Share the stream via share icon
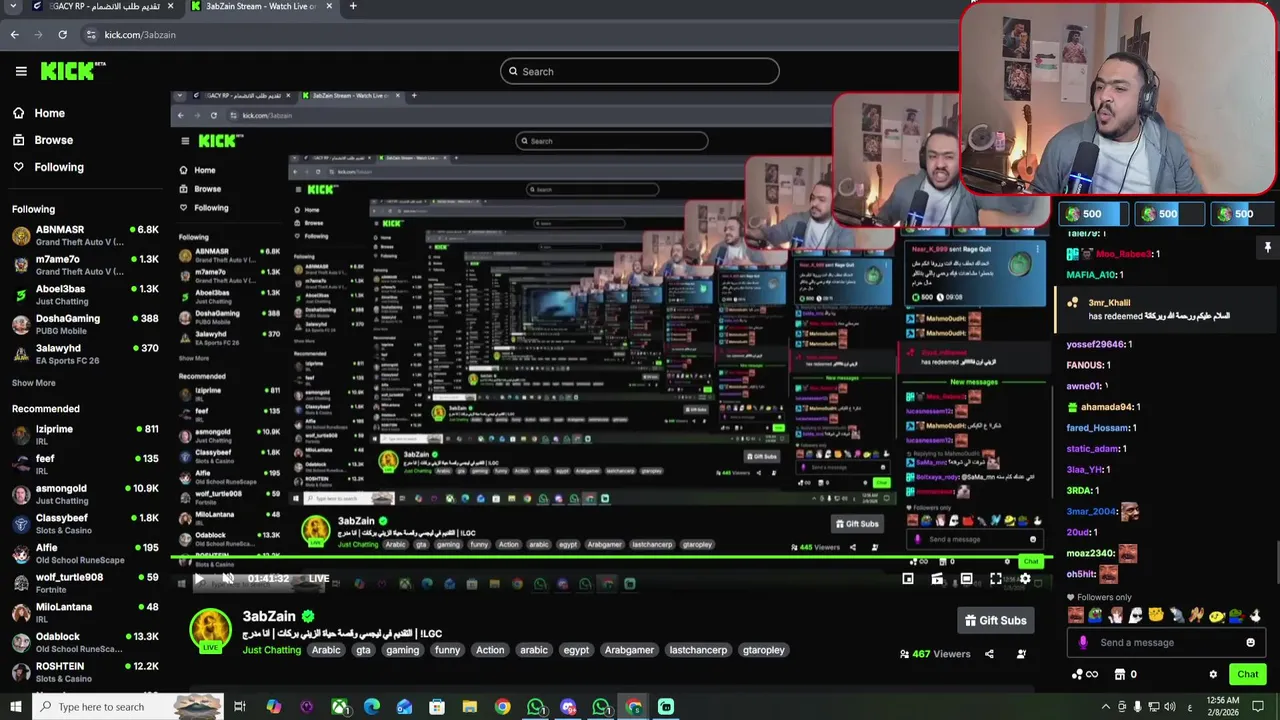 [989, 654]
